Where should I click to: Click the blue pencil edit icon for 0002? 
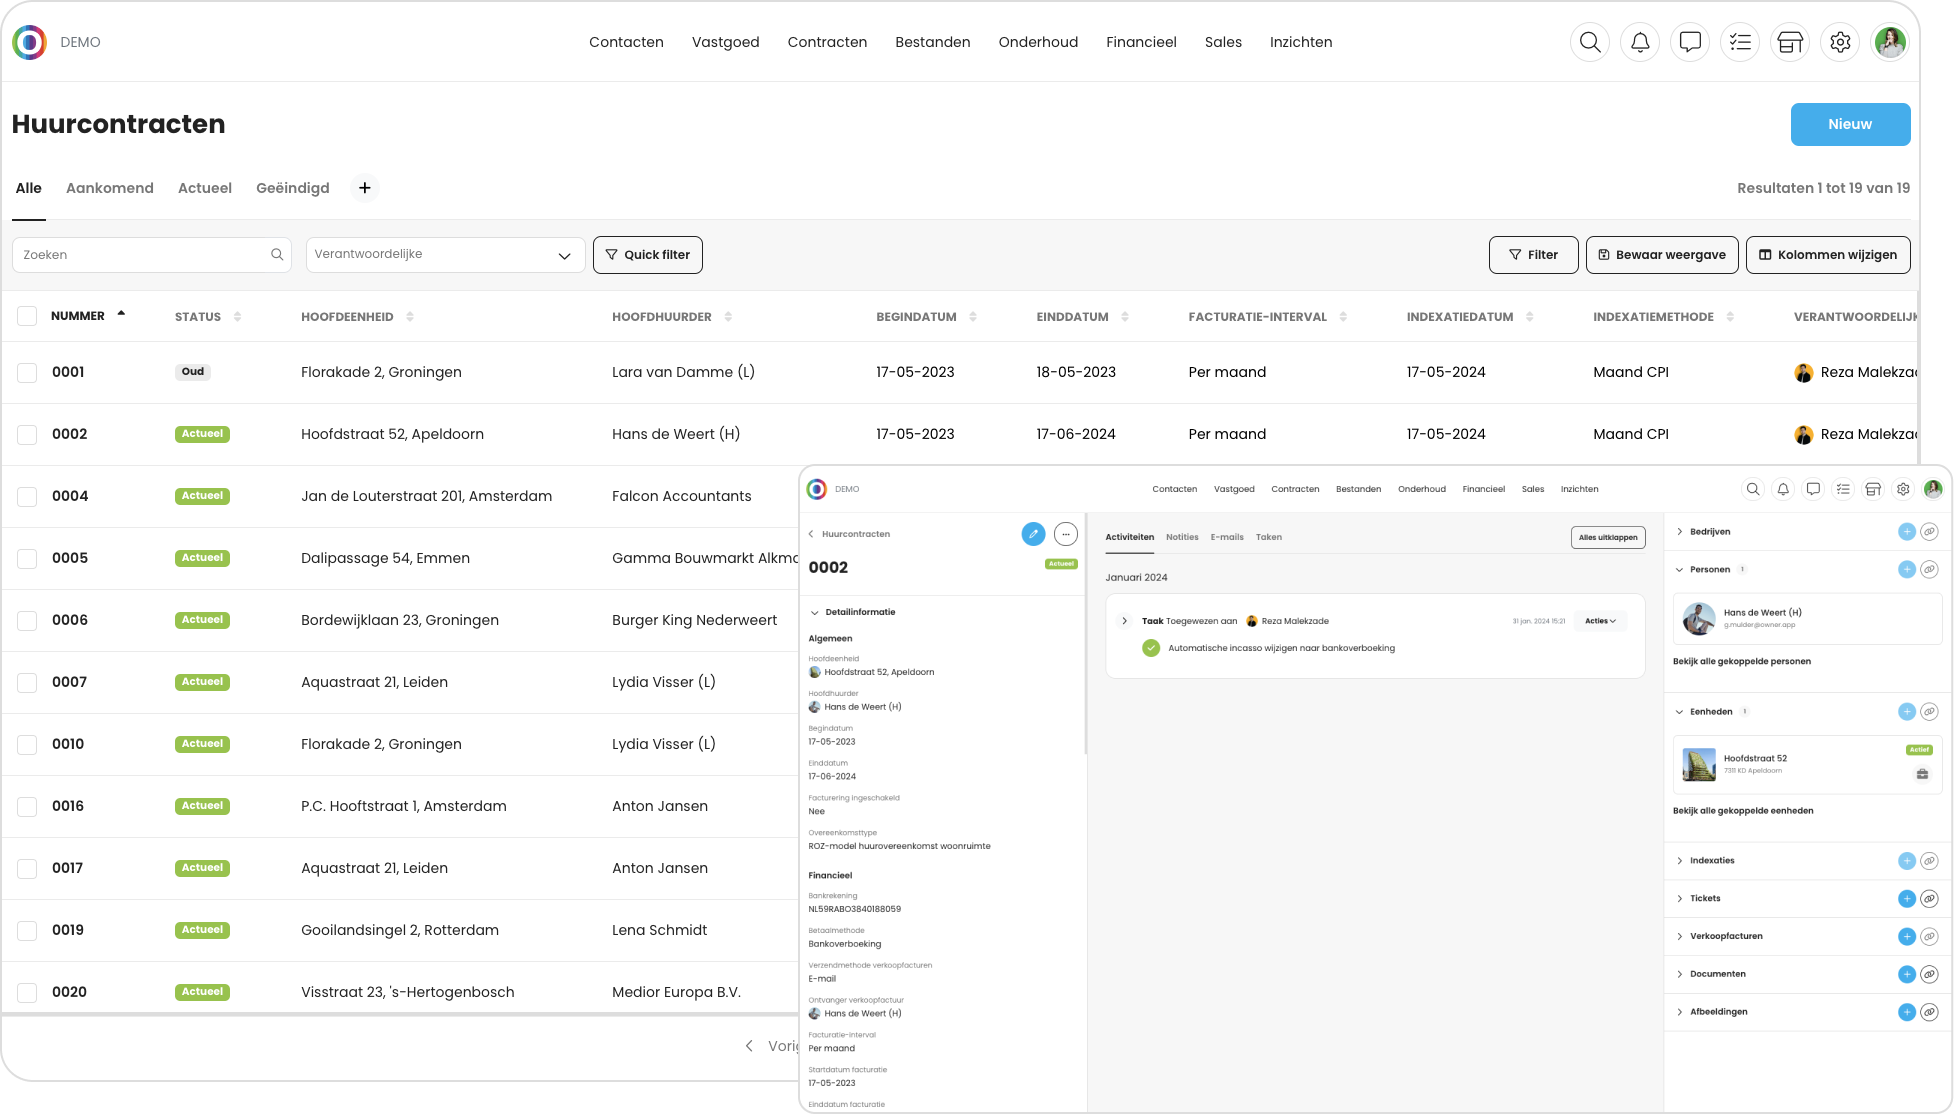pyautogui.click(x=1033, y=534)
